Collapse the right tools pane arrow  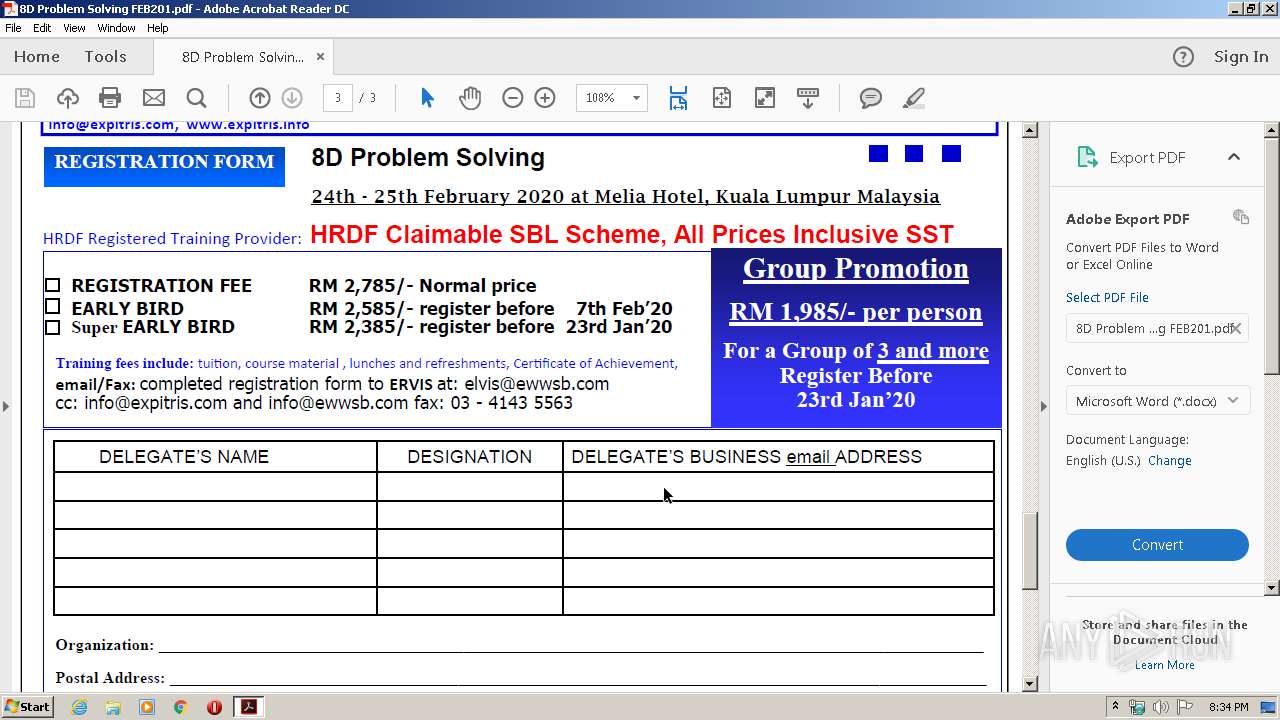(1044, 406)
